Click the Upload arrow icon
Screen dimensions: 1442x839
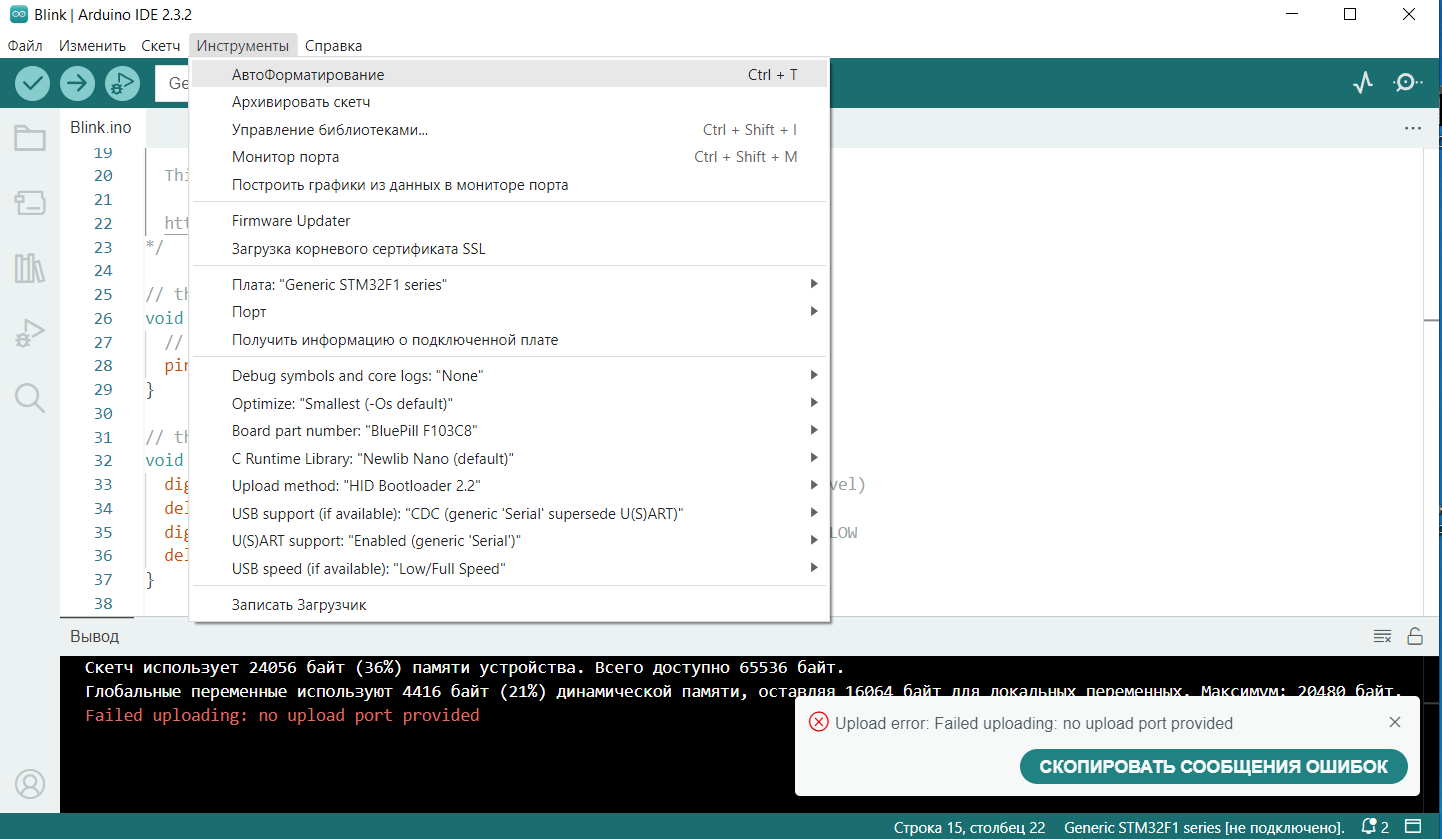click(x=77, y=83)
